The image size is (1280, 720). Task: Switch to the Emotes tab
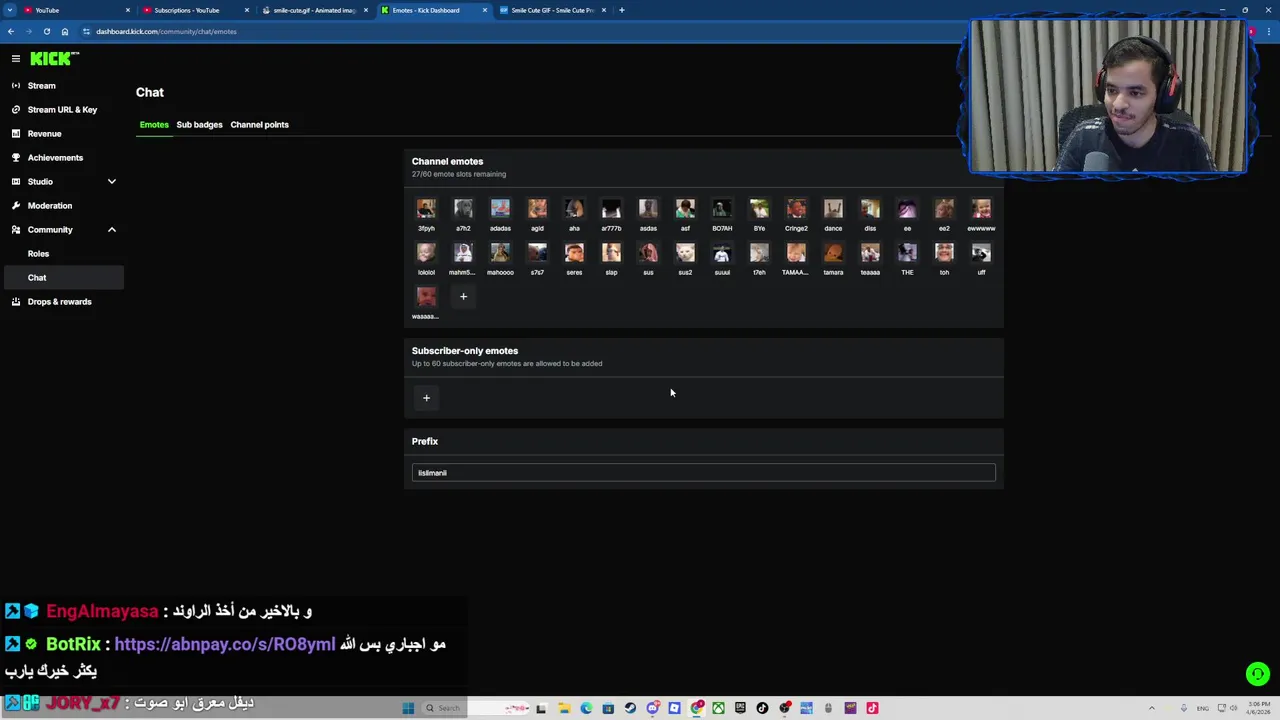point(154,125)
